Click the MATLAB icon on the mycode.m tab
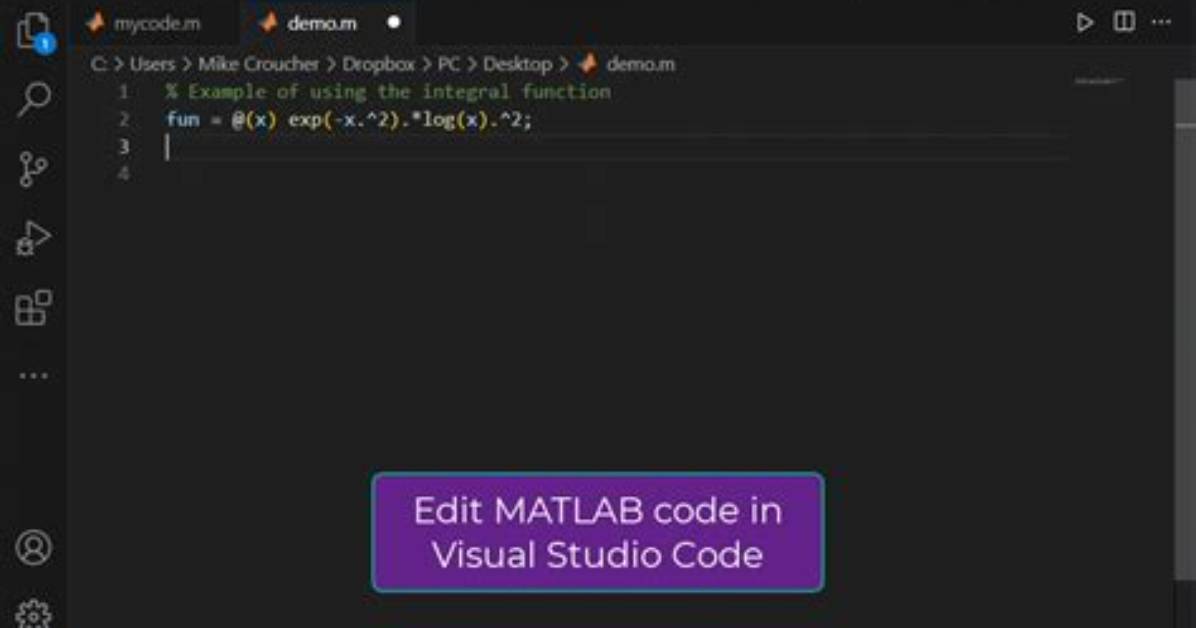Screen dimensions: 1196x628 click(95, 23)
